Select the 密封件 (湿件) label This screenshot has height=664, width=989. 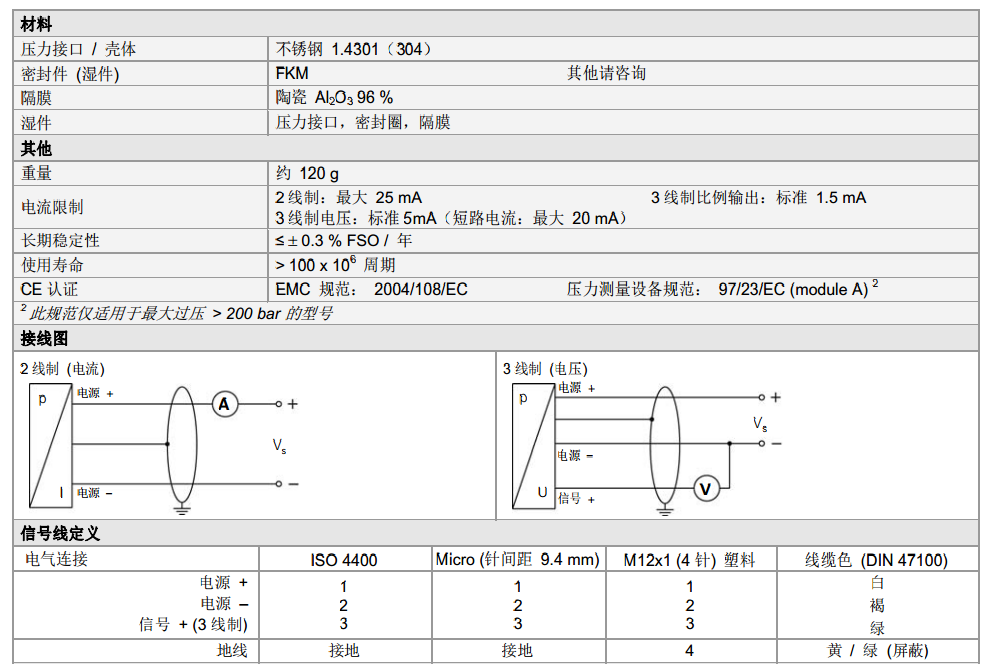(x=70, y=74)
